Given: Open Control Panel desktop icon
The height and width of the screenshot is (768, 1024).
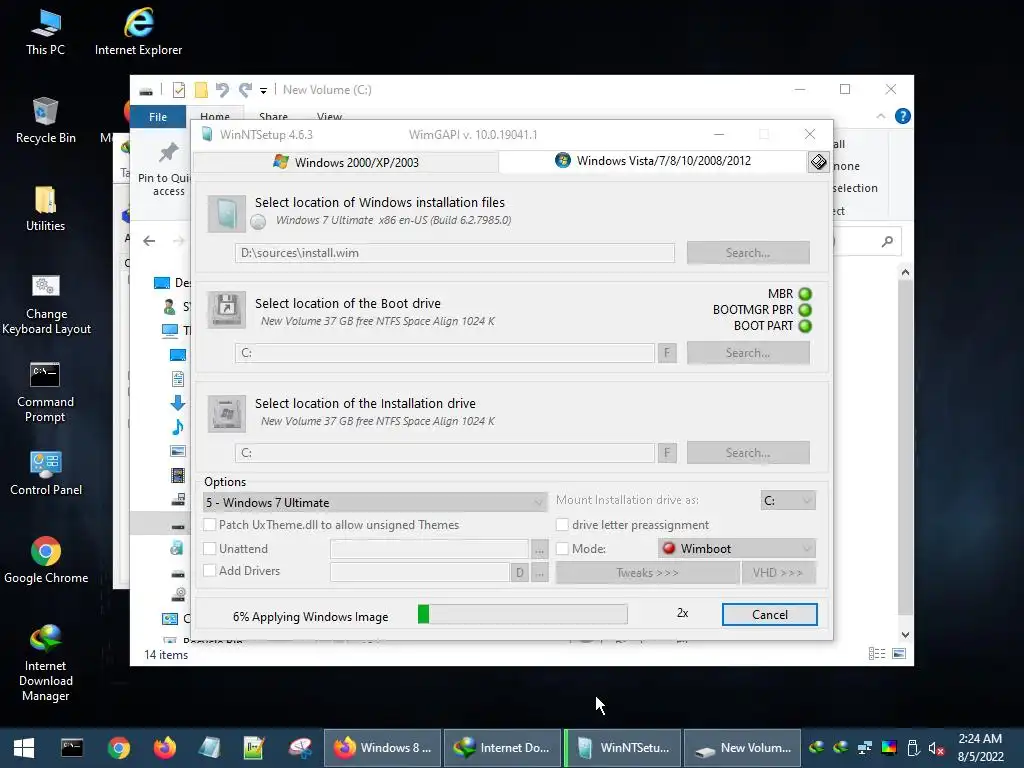Looking at the screenshot, I should (x=46, y=473).
